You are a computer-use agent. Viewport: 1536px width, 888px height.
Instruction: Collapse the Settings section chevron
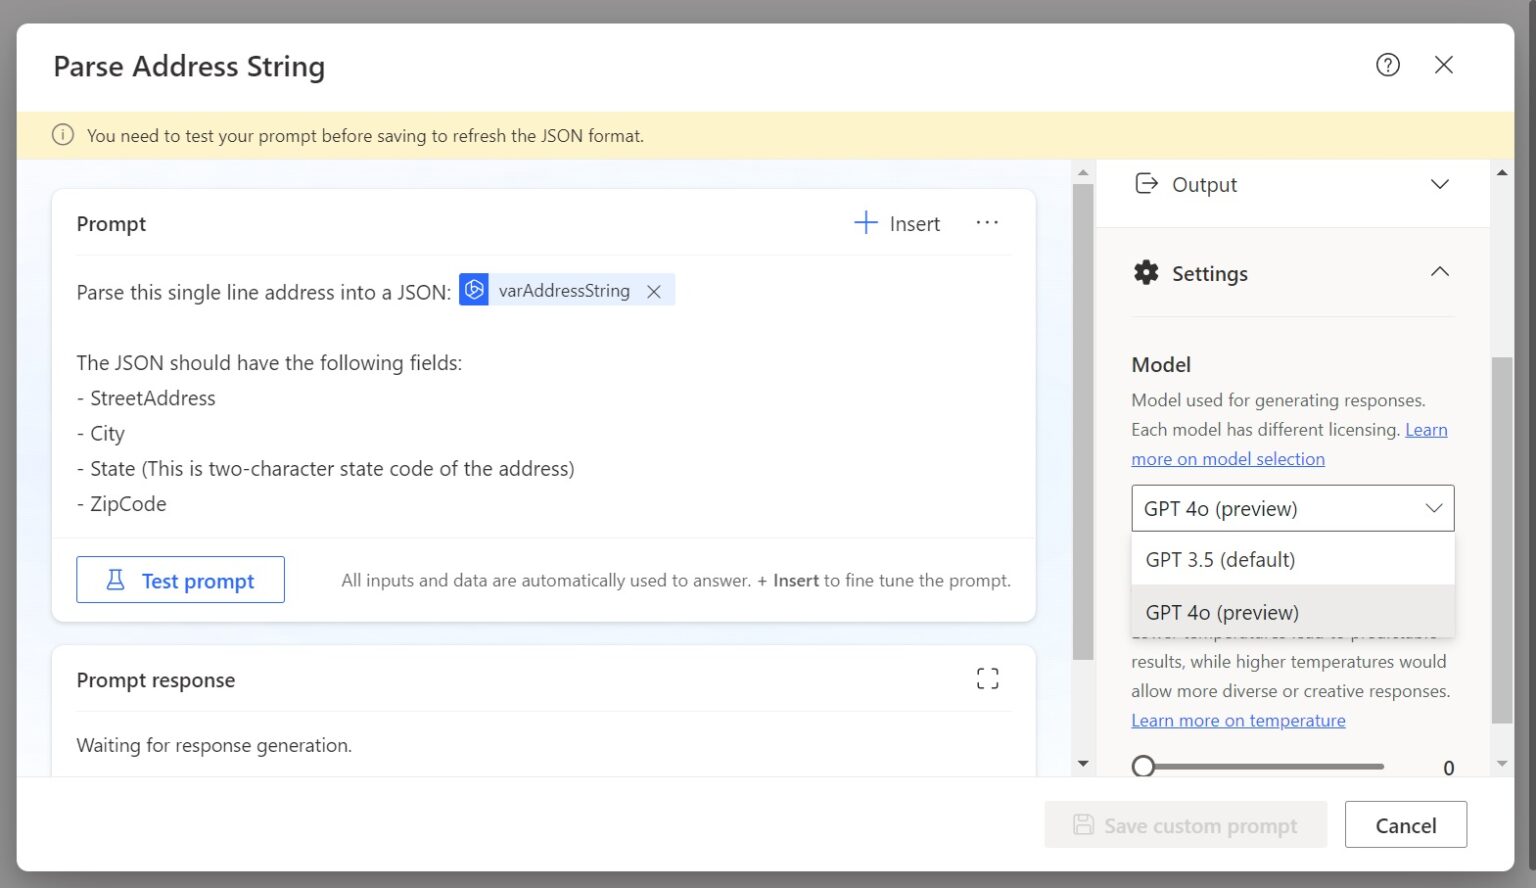1439,271
